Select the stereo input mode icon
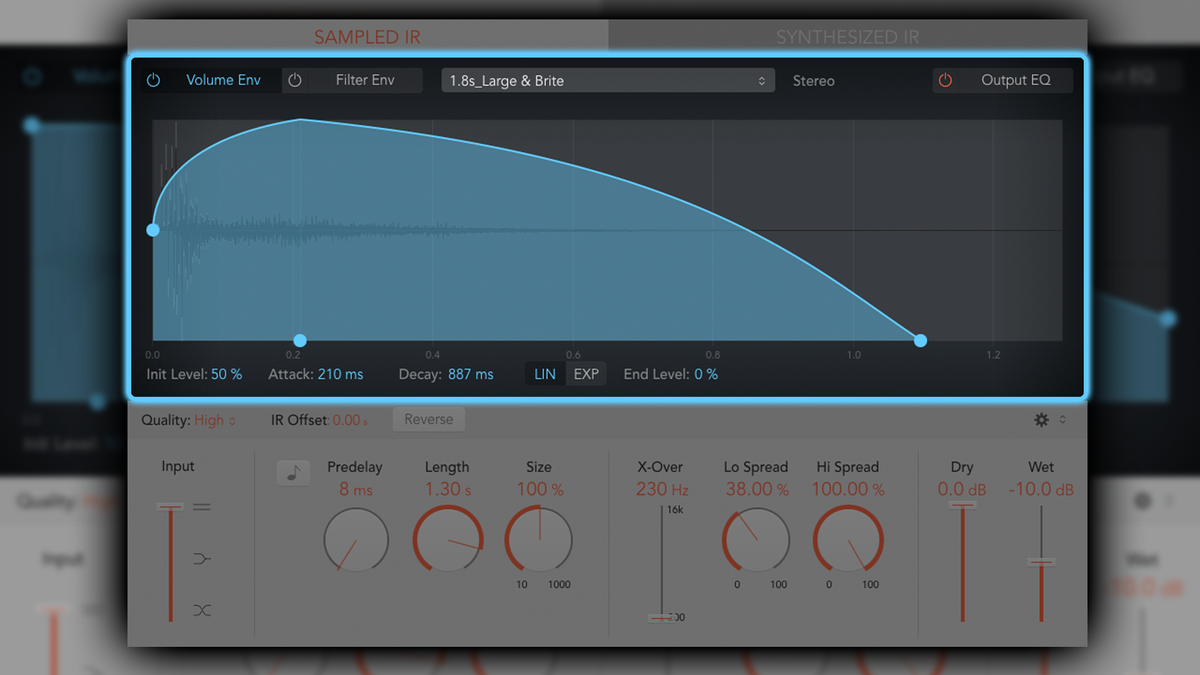The height and width of the screenshot is (675, 1200). [x=200, y=506]
